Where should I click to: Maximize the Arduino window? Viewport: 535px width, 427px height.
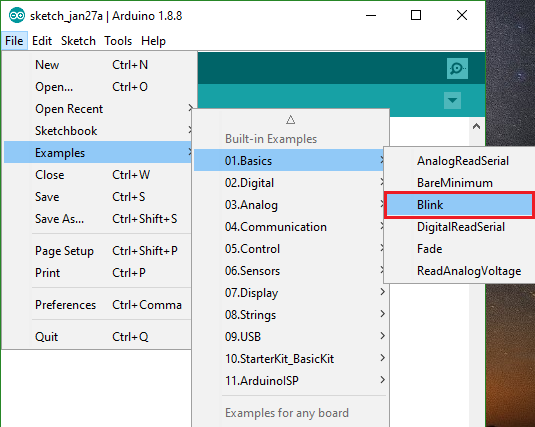(x=416, y=15)
